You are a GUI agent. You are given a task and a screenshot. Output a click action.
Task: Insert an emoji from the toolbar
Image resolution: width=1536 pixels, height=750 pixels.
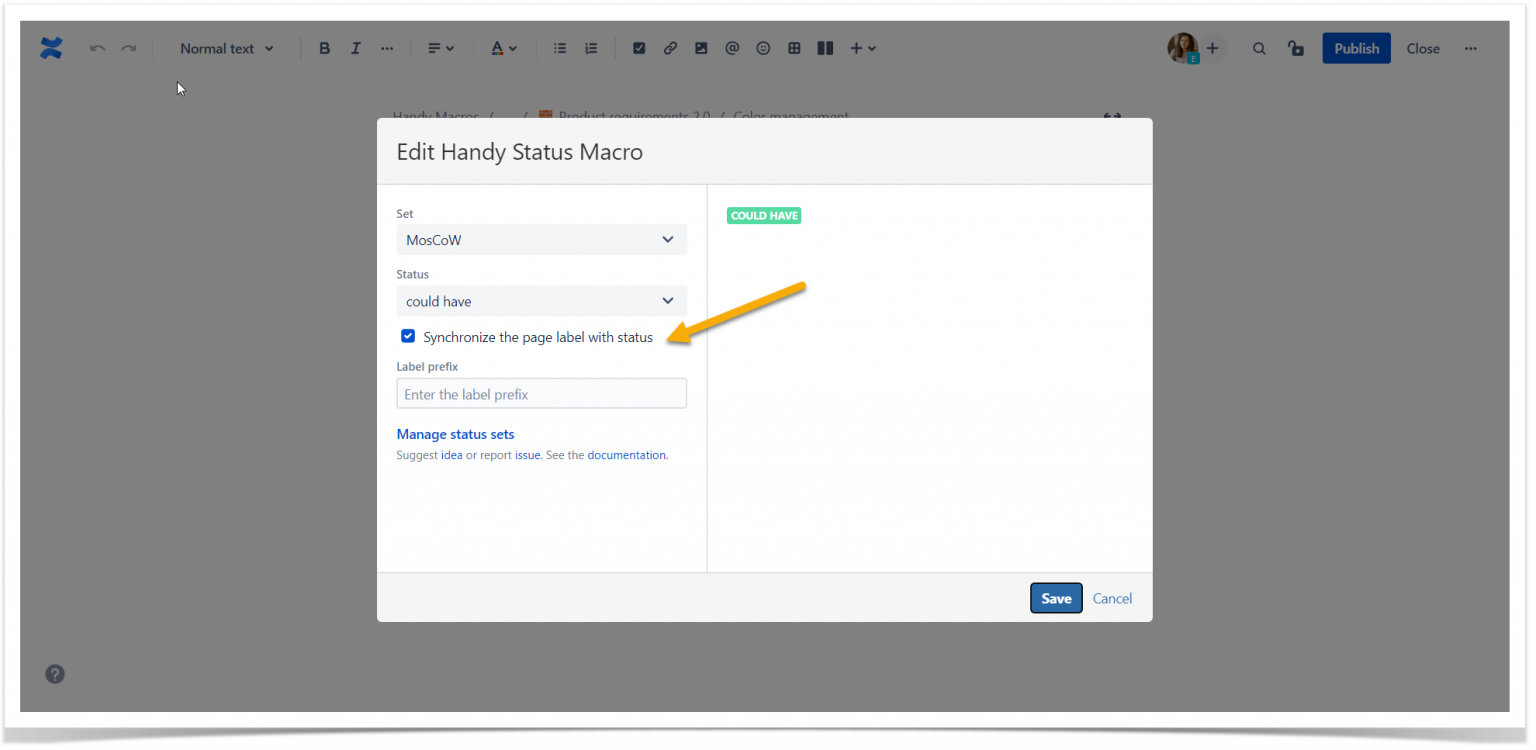(x=763, y=47)
